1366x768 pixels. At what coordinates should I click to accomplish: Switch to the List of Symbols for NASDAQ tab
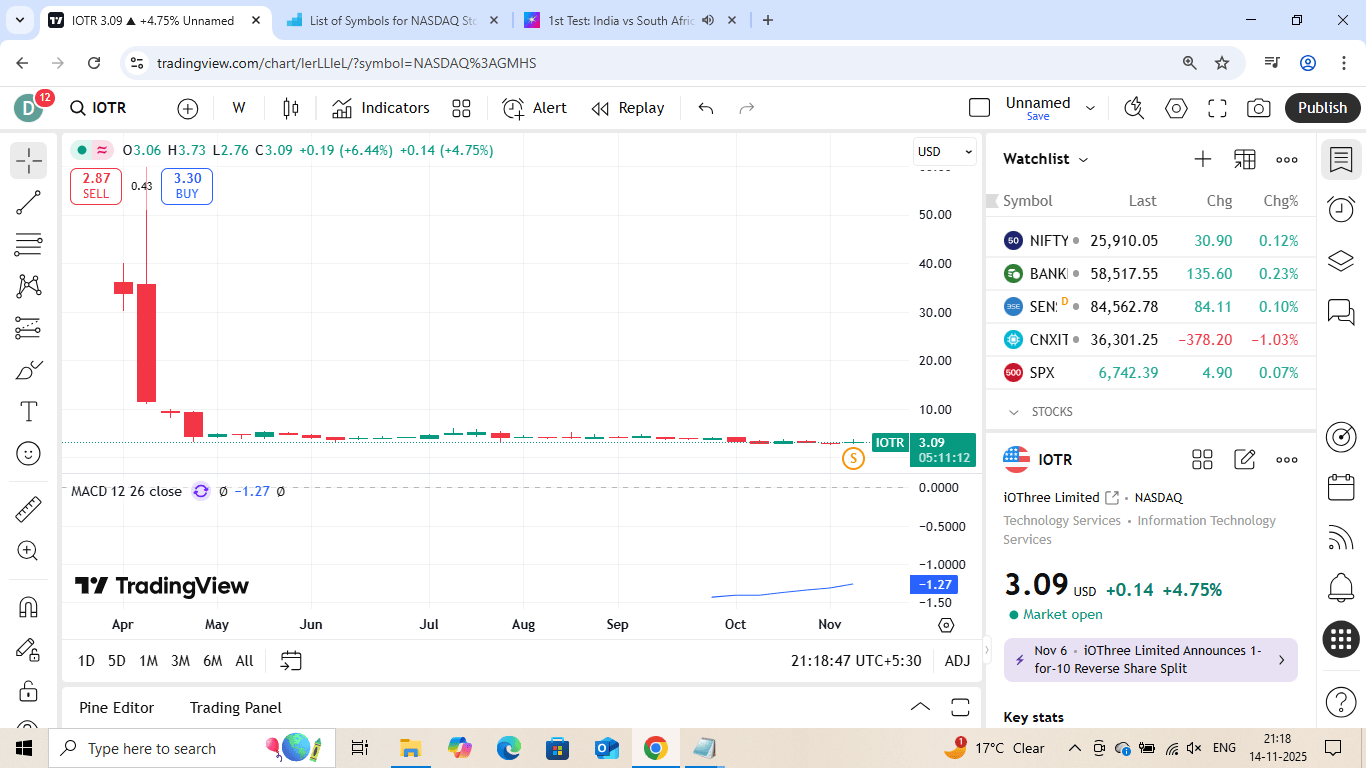coord(392,20)
